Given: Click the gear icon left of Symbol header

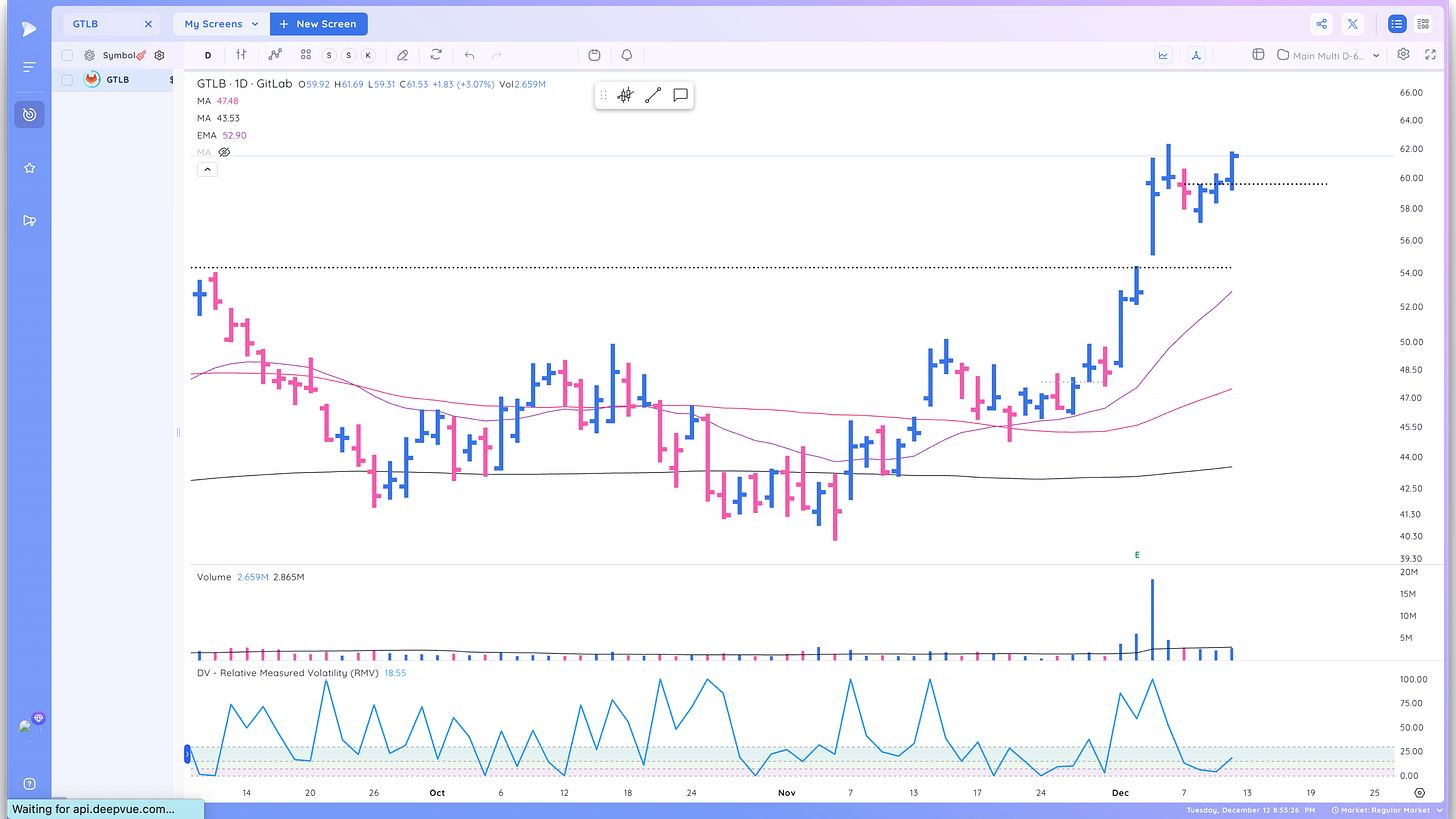Looking at the screenshot, I should coord(89,55).
